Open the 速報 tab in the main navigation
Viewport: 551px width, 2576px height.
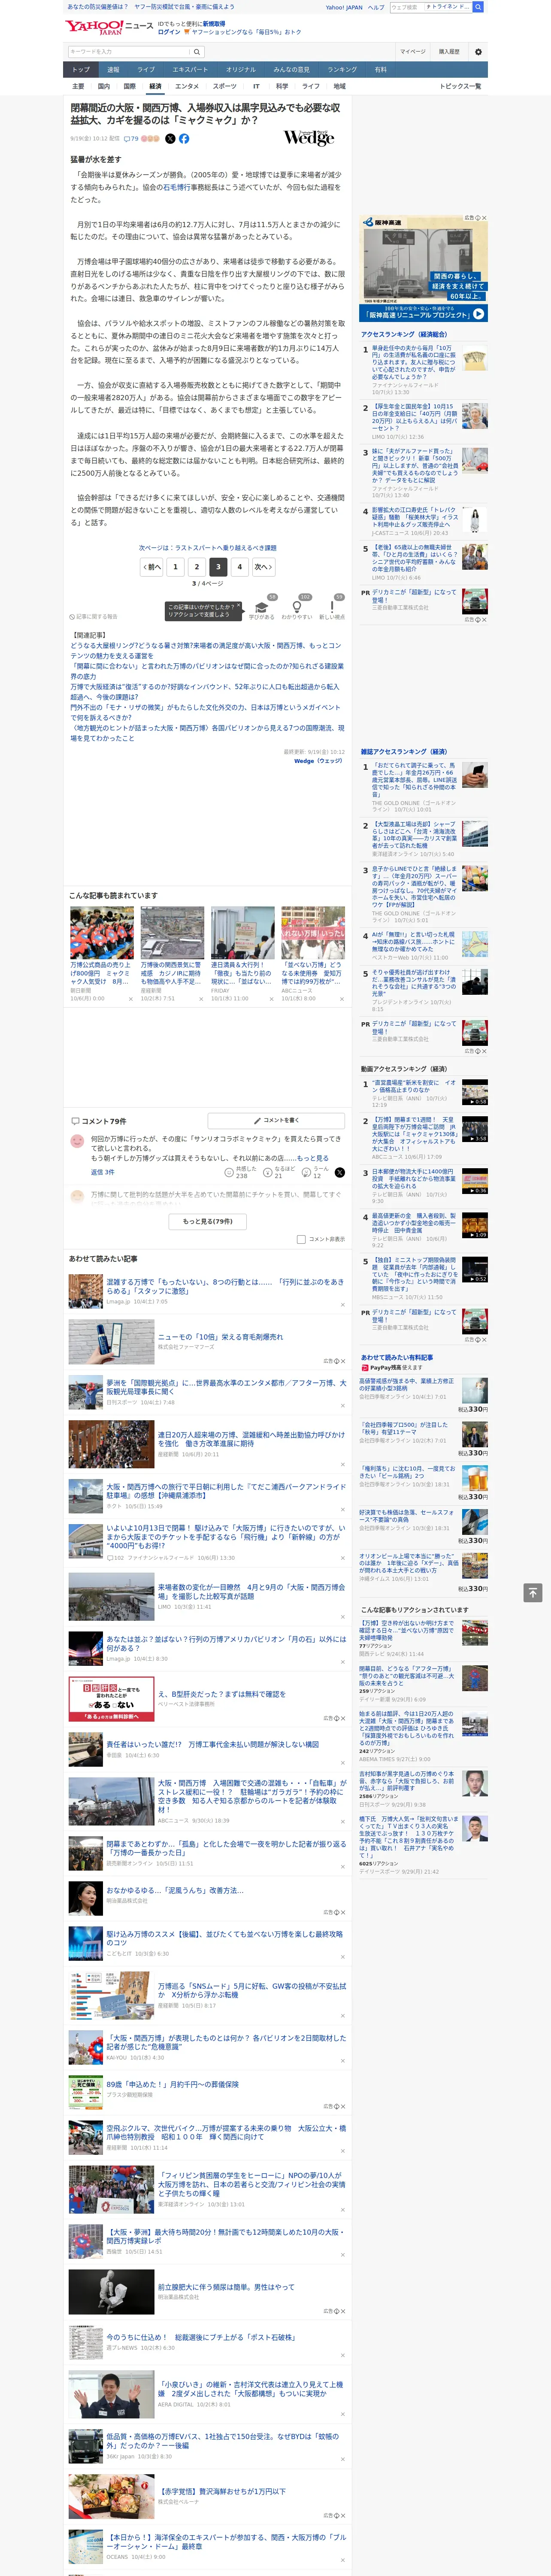tap(113, 69)
